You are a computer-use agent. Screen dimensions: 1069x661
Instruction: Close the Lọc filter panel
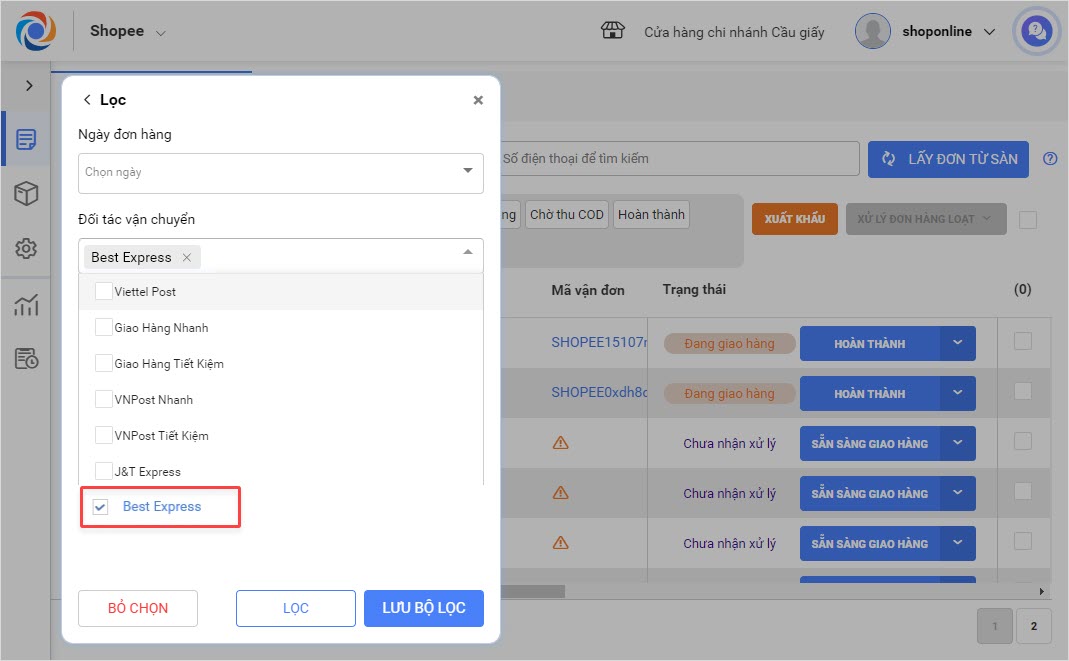[478, 100]
